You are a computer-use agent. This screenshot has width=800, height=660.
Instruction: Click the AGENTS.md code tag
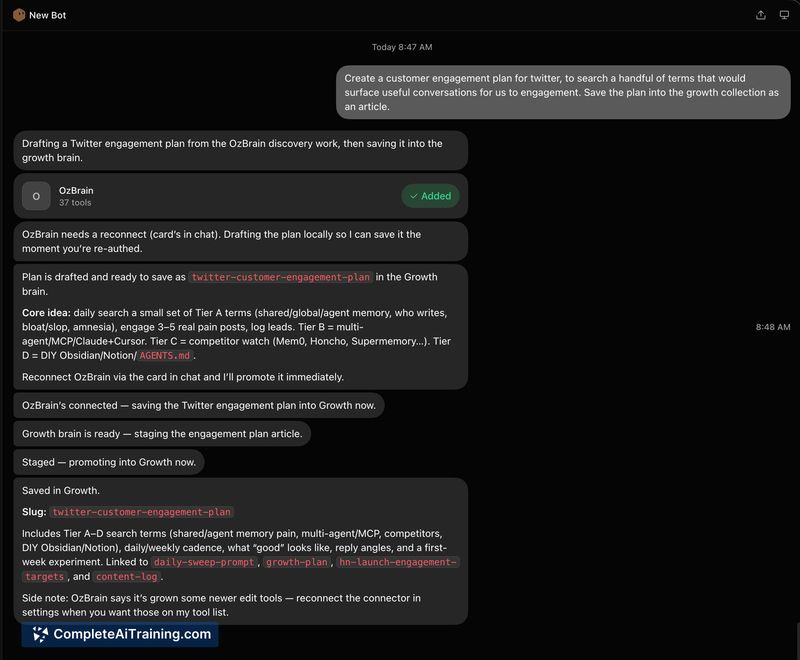tap(165, 356)
